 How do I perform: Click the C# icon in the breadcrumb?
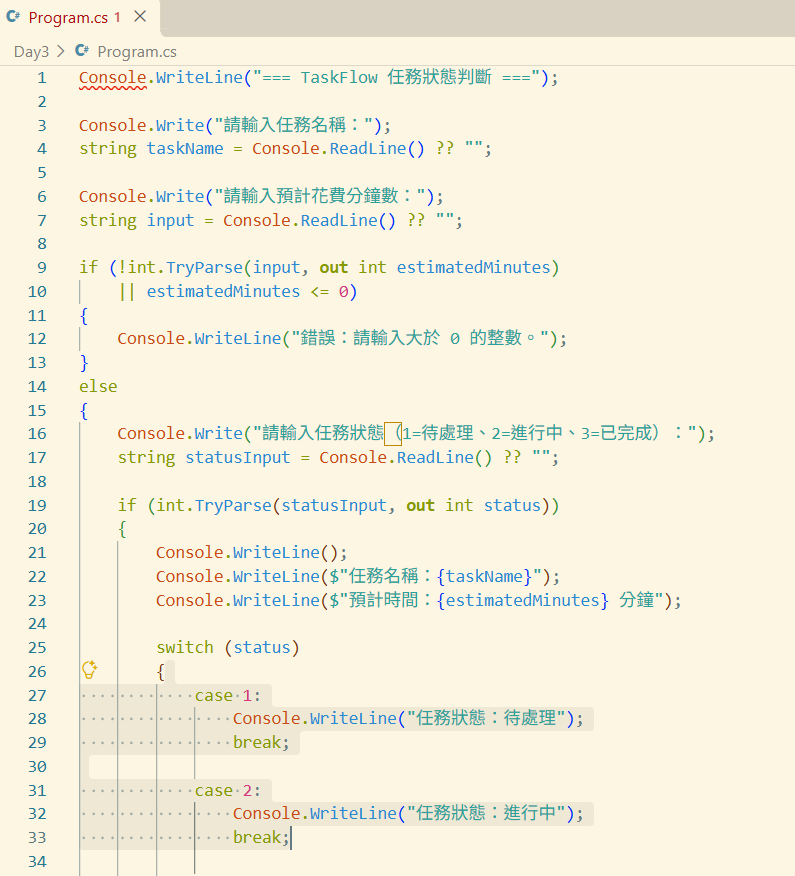(82, 51)
